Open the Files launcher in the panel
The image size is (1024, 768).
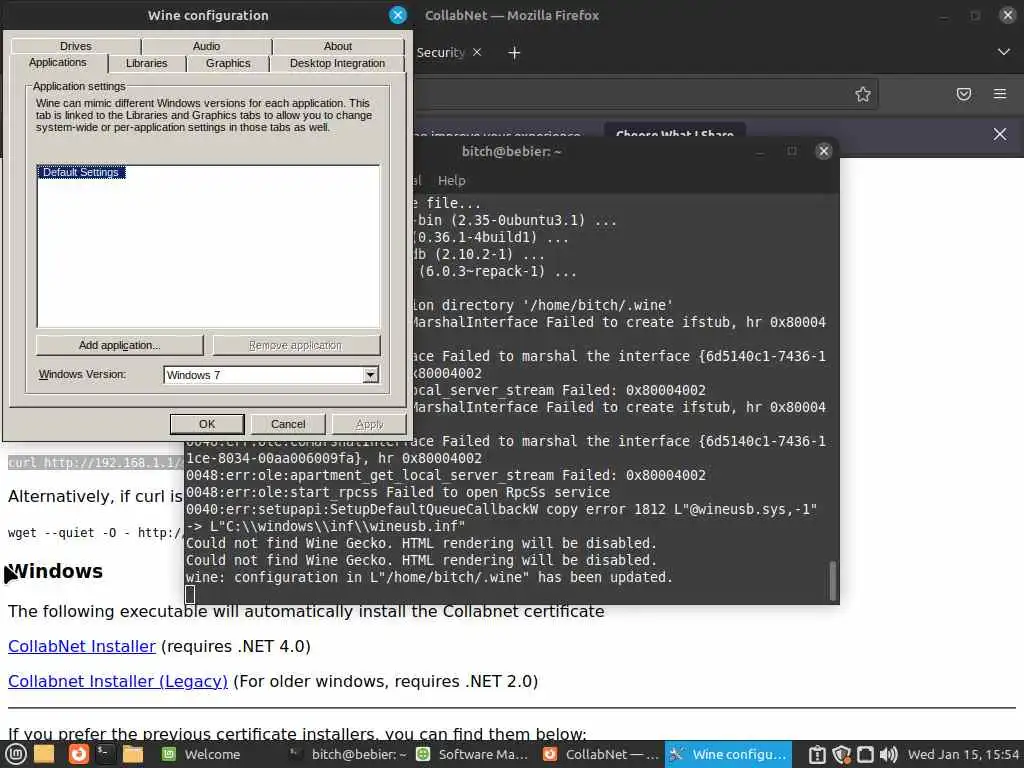(133, 754)
